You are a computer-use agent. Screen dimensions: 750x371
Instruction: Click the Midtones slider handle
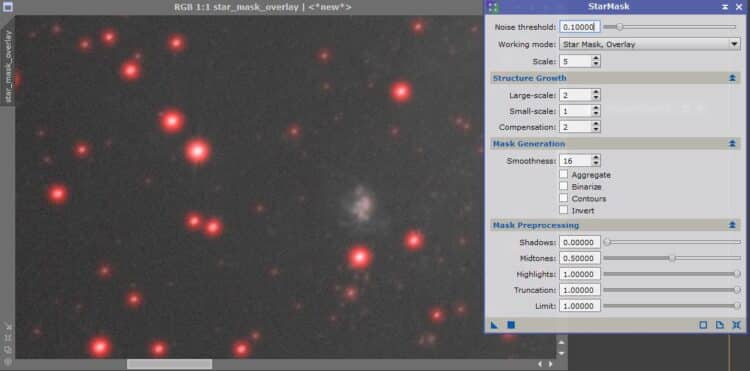click(x=672, y=258)
